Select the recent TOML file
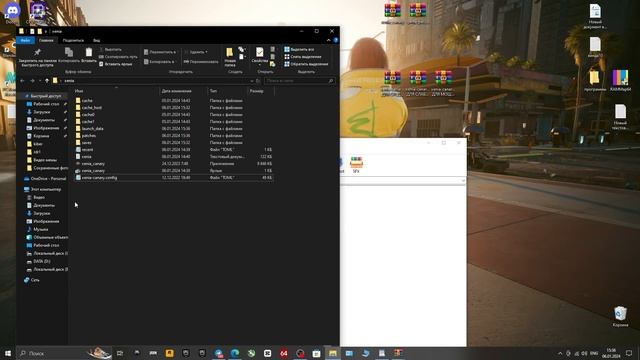Image resolution: width=640 pixels, height=360 pixels. click(173, 150)
